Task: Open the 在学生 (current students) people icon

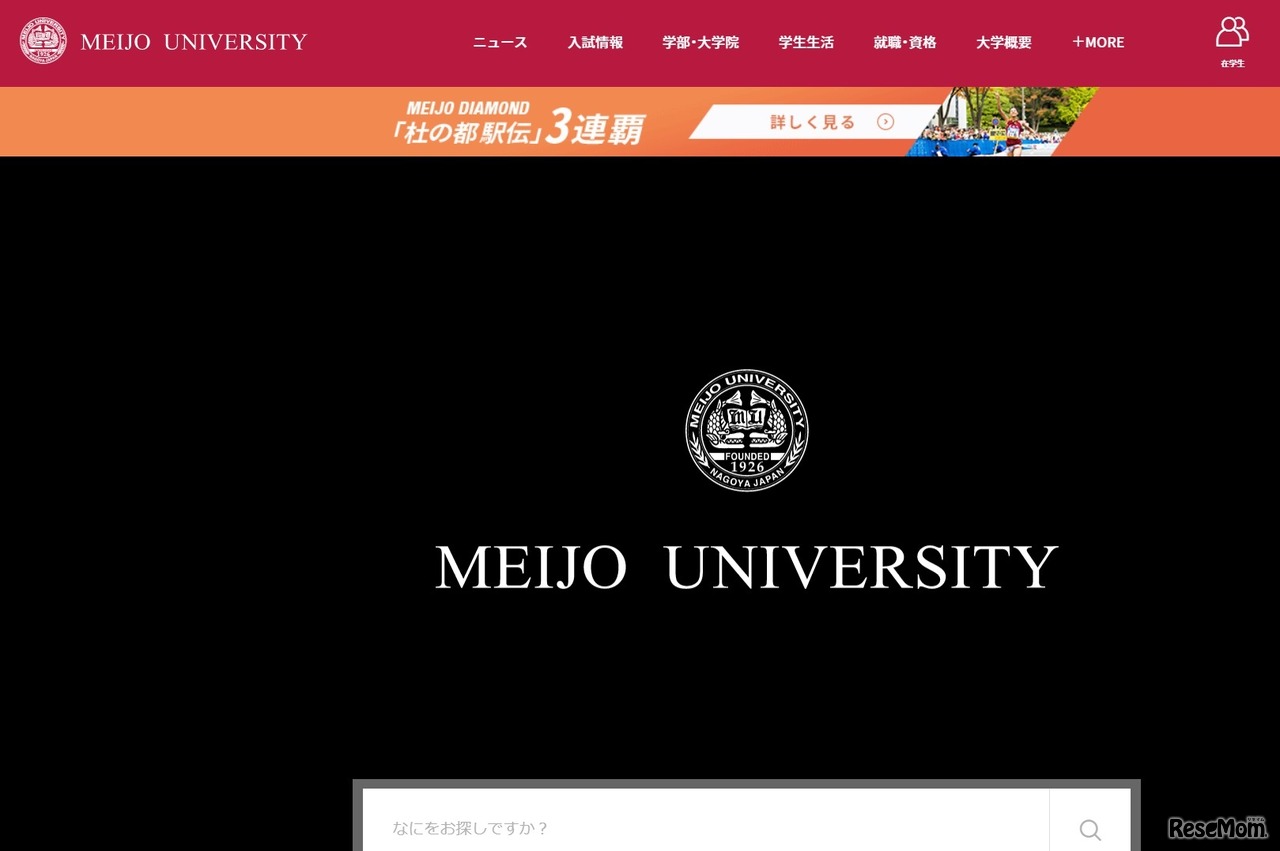Action: tap(1232, 33)
